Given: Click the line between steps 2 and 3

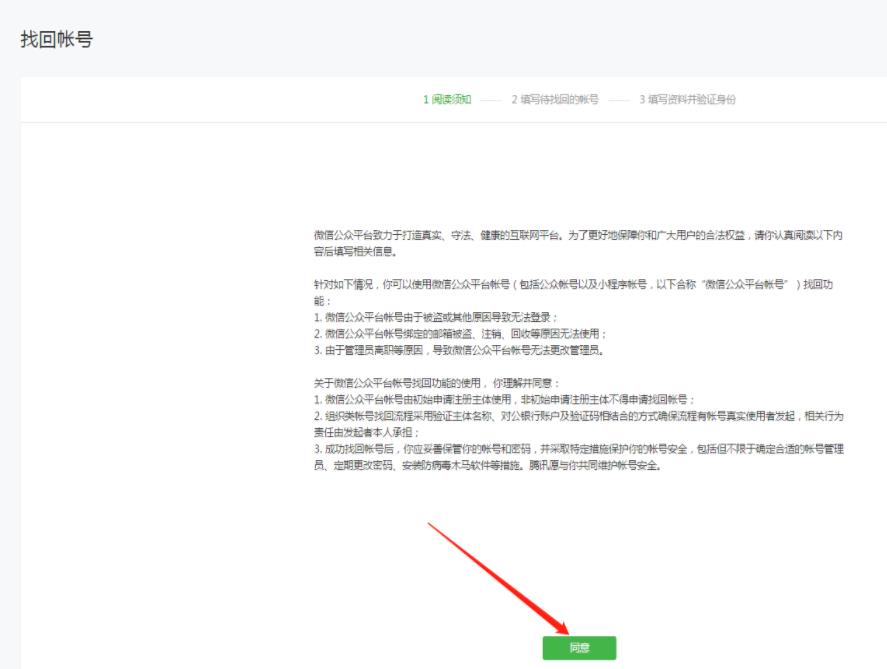Looking at the screenshot, I should (618, 100).
